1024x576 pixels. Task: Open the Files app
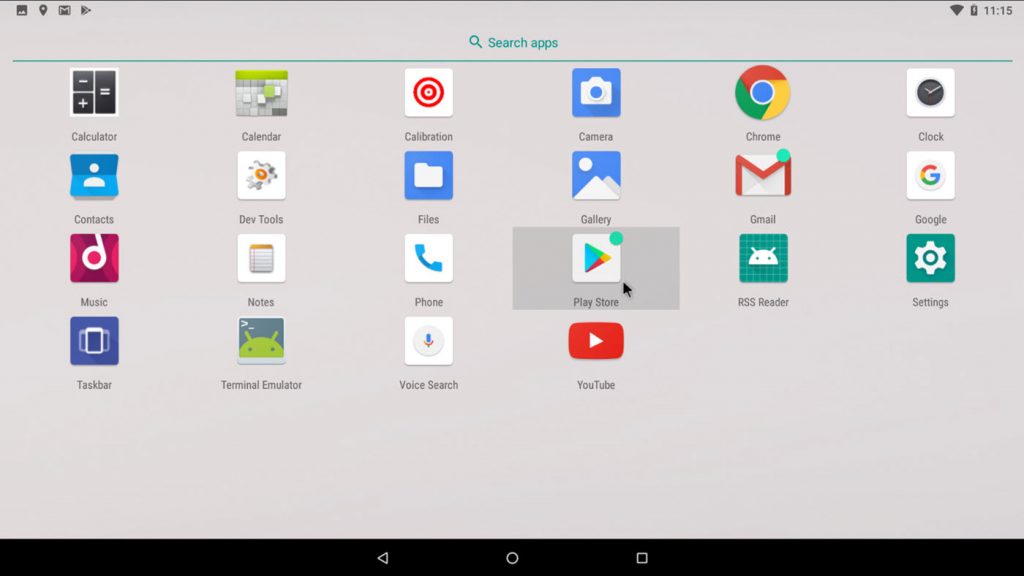[428, 176]
